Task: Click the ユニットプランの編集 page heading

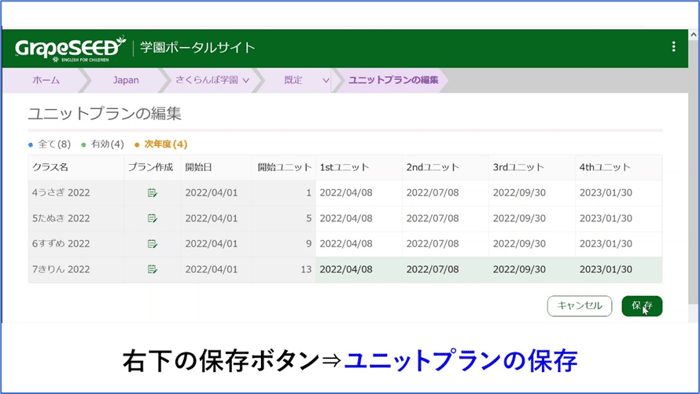Action: pyautogui.click(x=104, y=113)
